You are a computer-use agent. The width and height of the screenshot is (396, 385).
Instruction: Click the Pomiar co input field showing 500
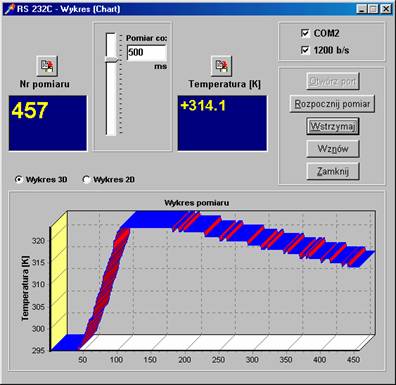tap(147, 53)
